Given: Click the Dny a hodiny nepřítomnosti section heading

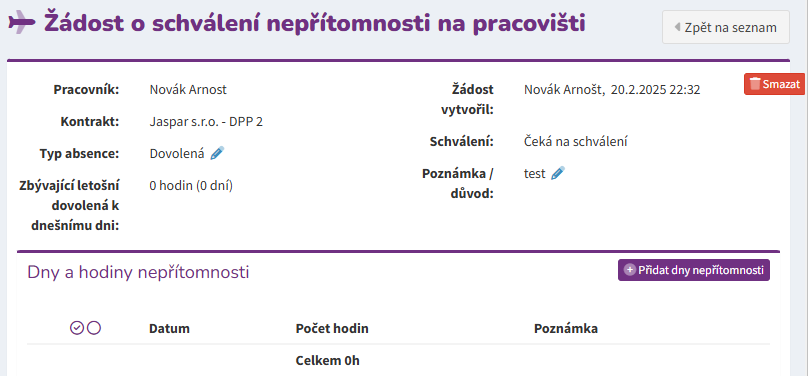Looking at the screenshot, I should click(x=138, y=272).
